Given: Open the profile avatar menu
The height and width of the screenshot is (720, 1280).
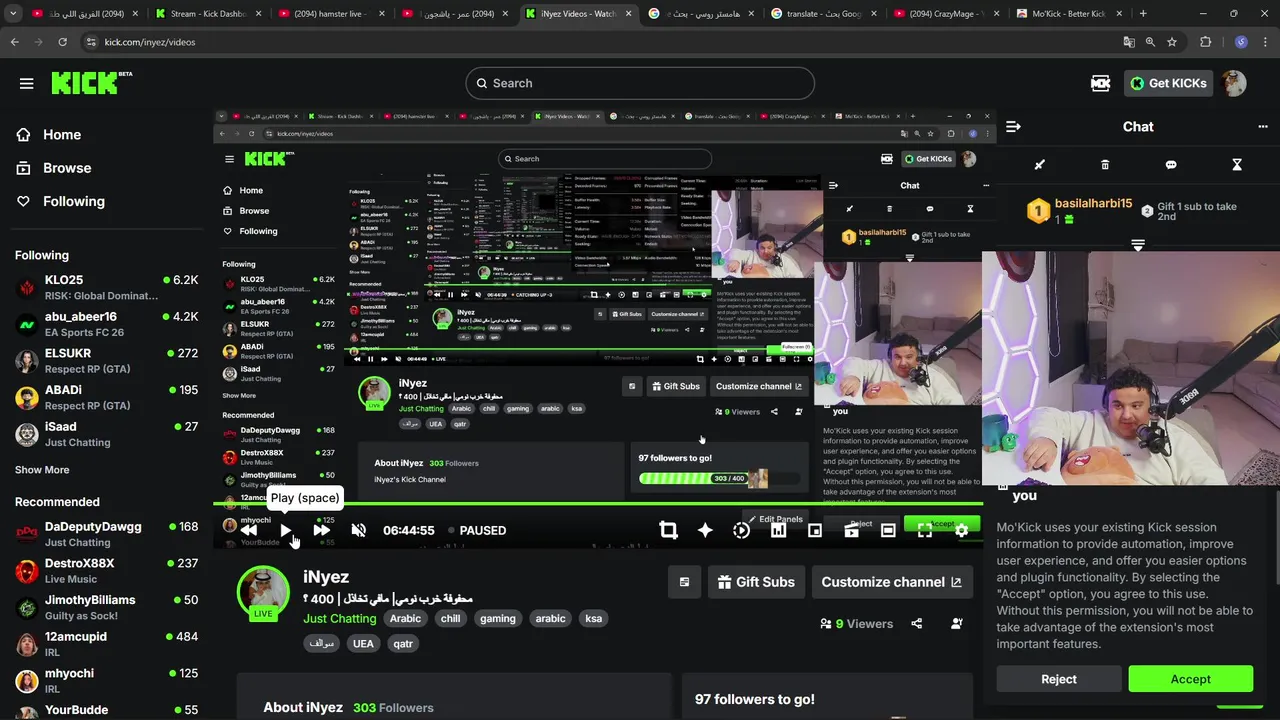Looking at the screenshot, I should coord(1234,83).
